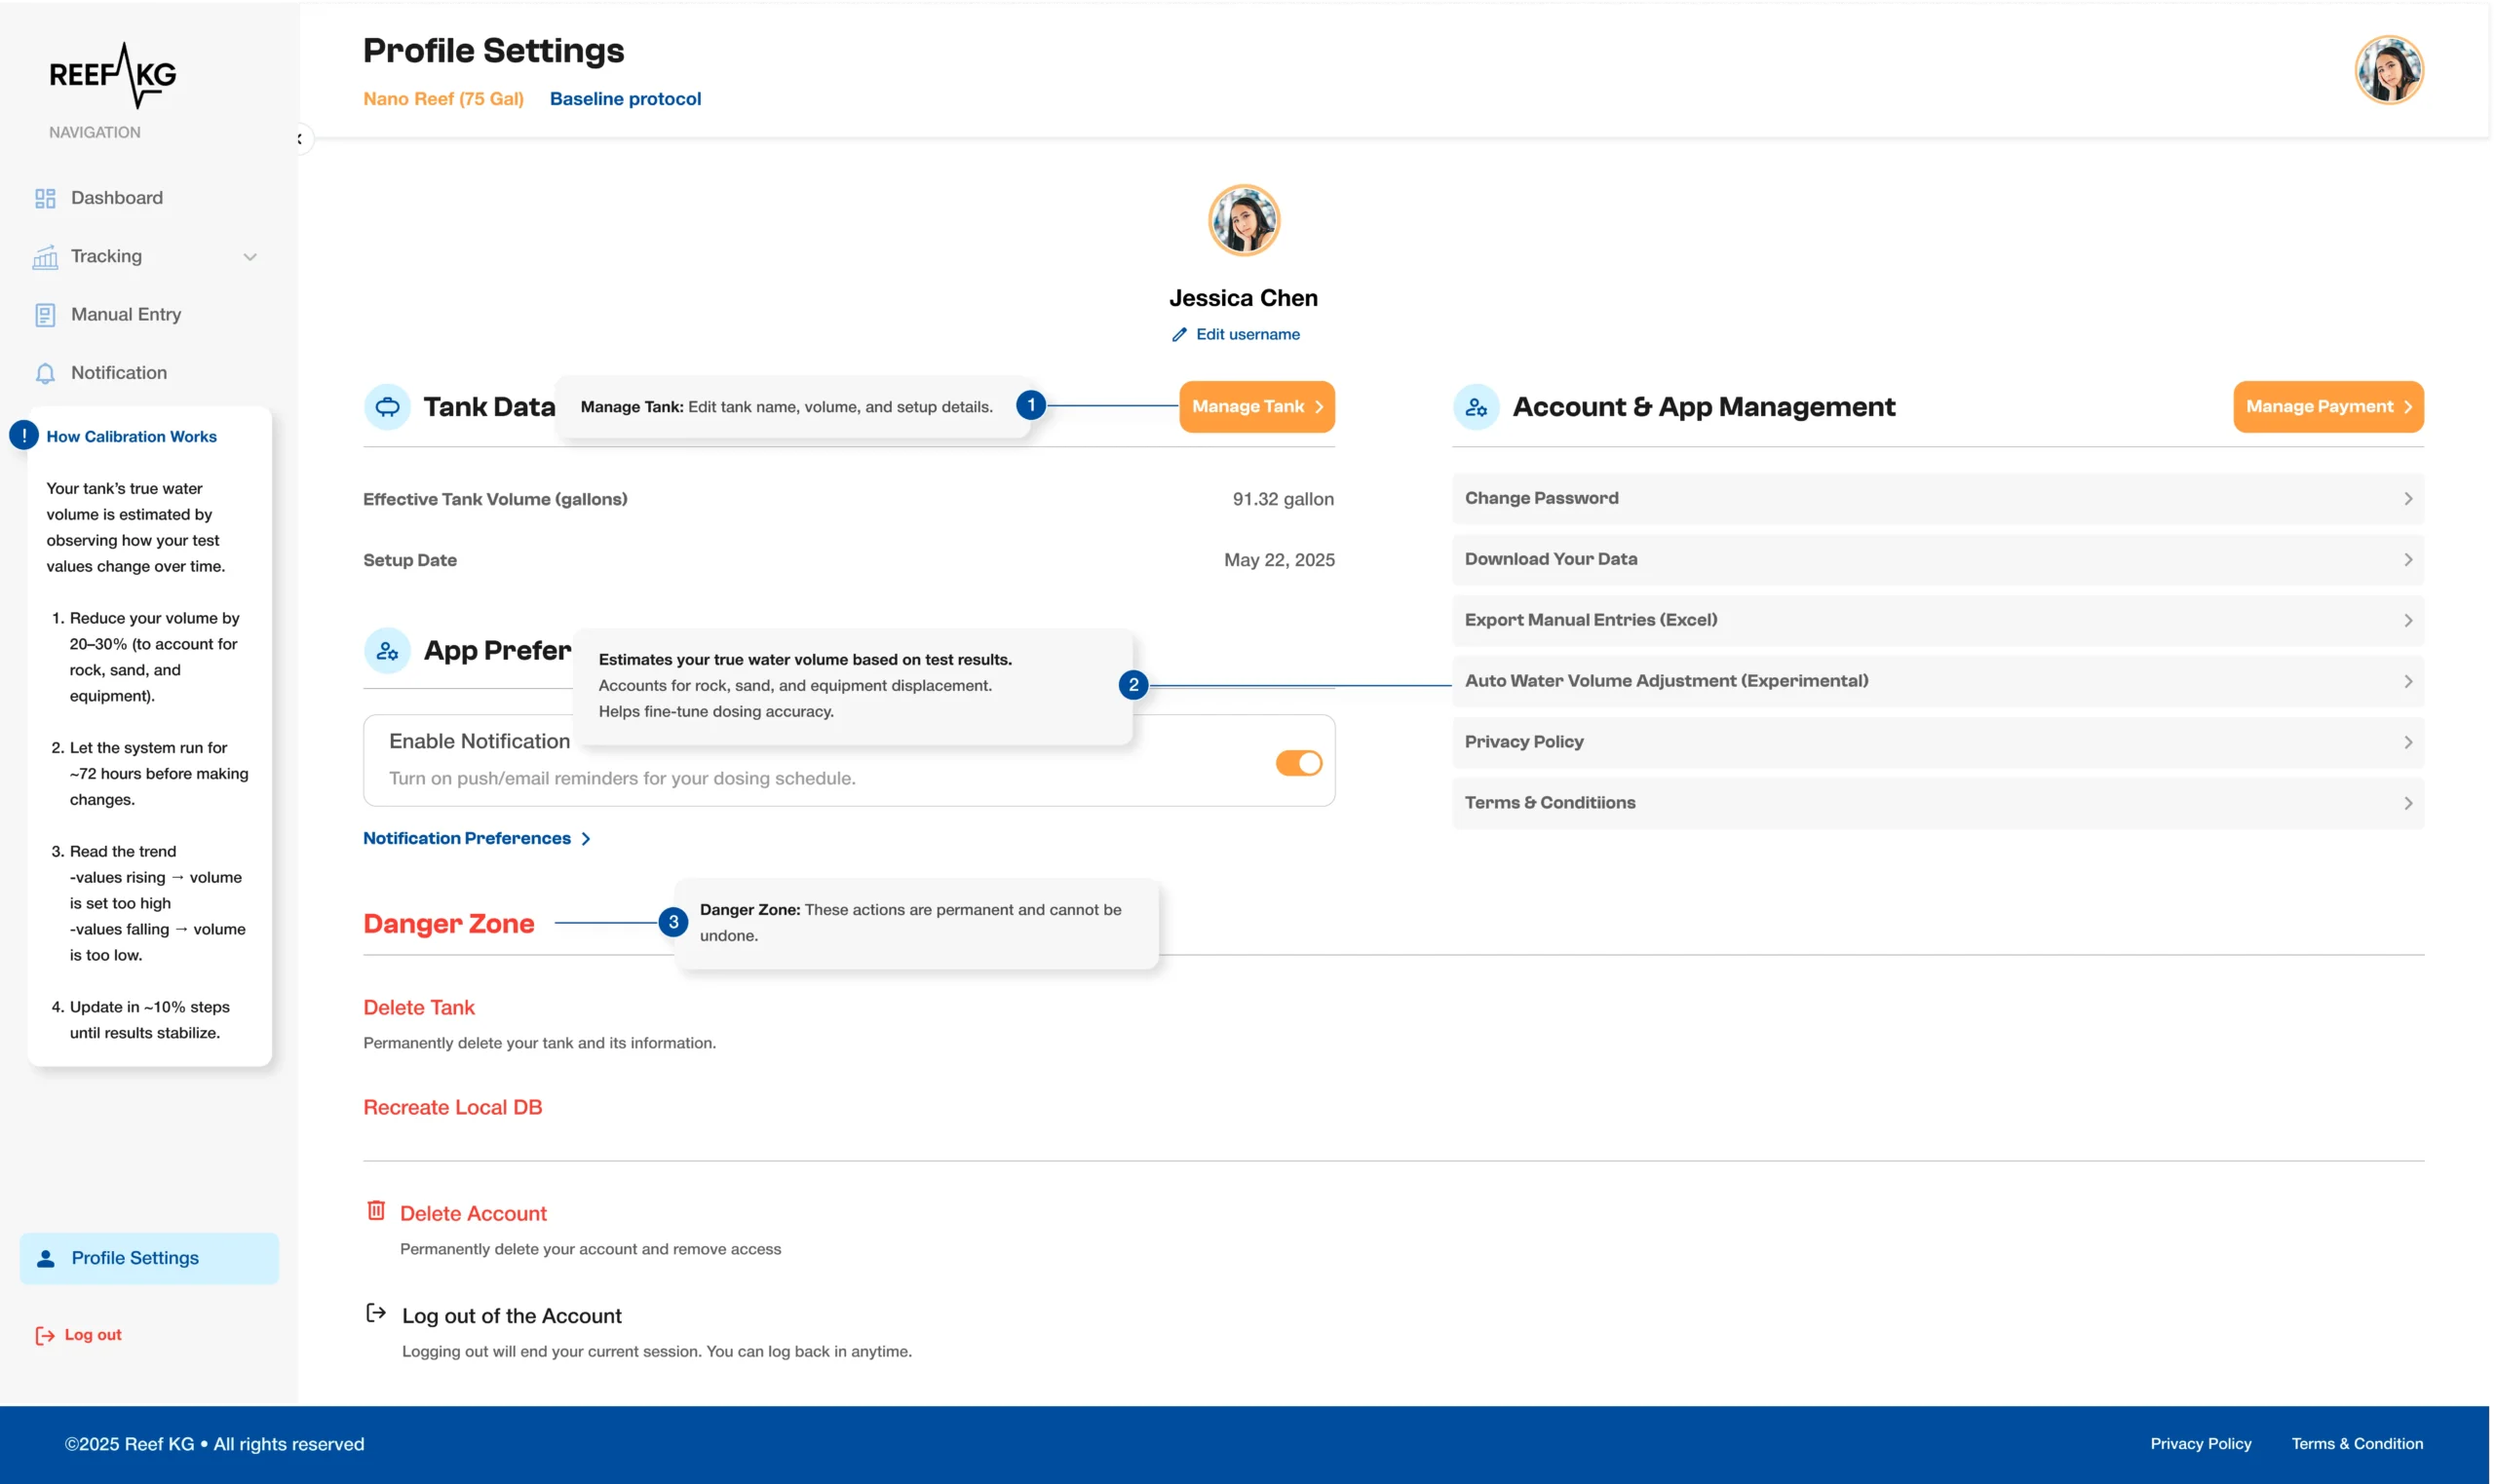Image resolution: width=2495 pixels, height=1484 pixels.
Task: Click the Manage Tank button
Action: [x=1257, y=407]
